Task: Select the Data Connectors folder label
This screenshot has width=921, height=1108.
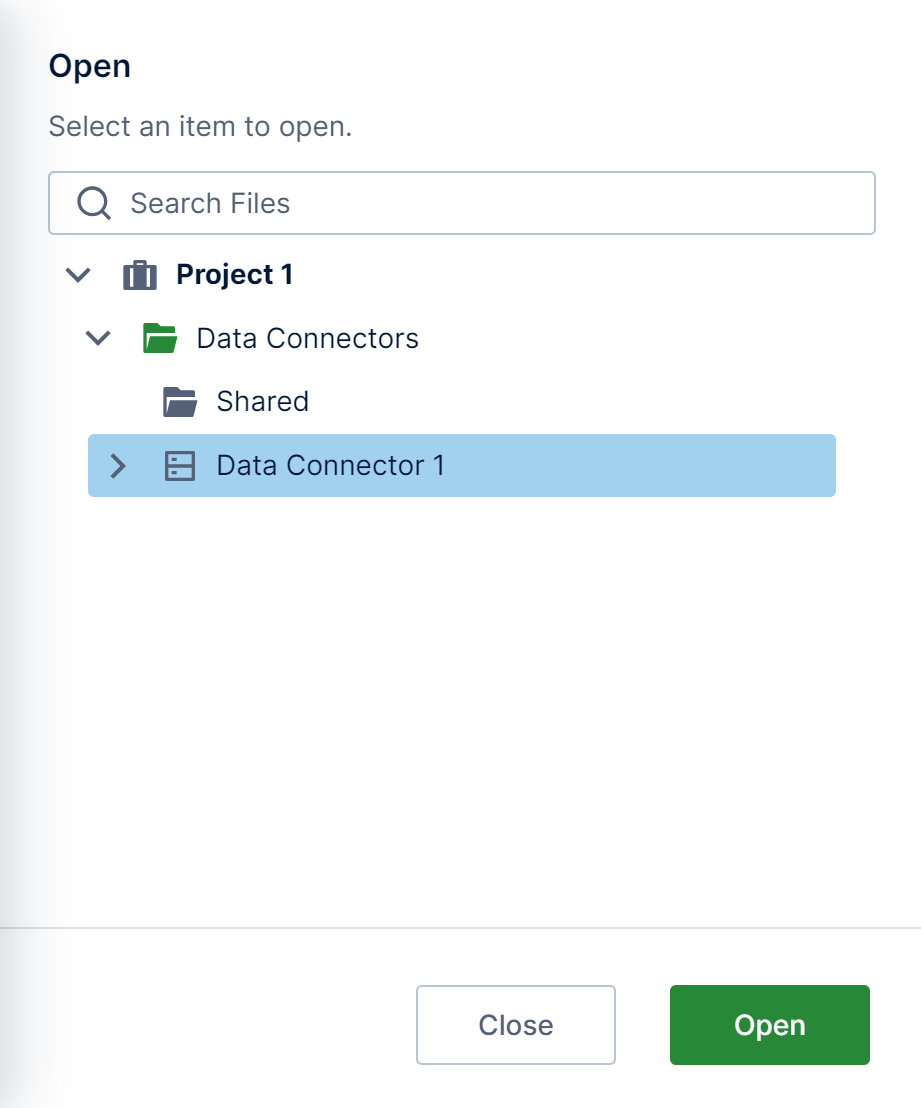Action: tap(307, 338)
